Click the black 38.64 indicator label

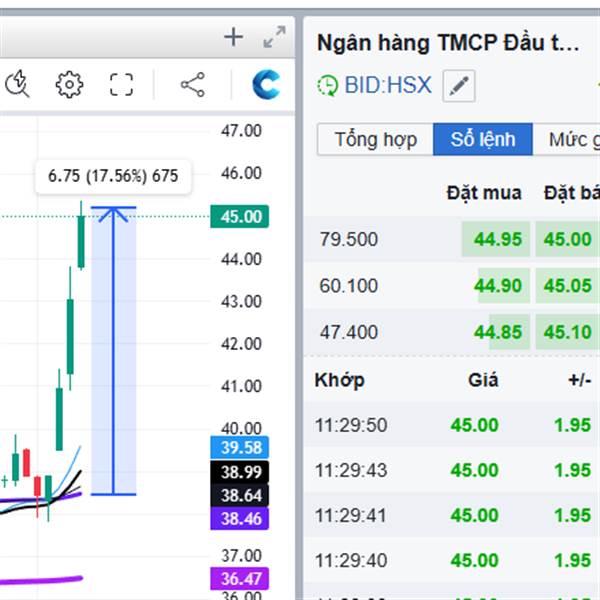(240, 496)
